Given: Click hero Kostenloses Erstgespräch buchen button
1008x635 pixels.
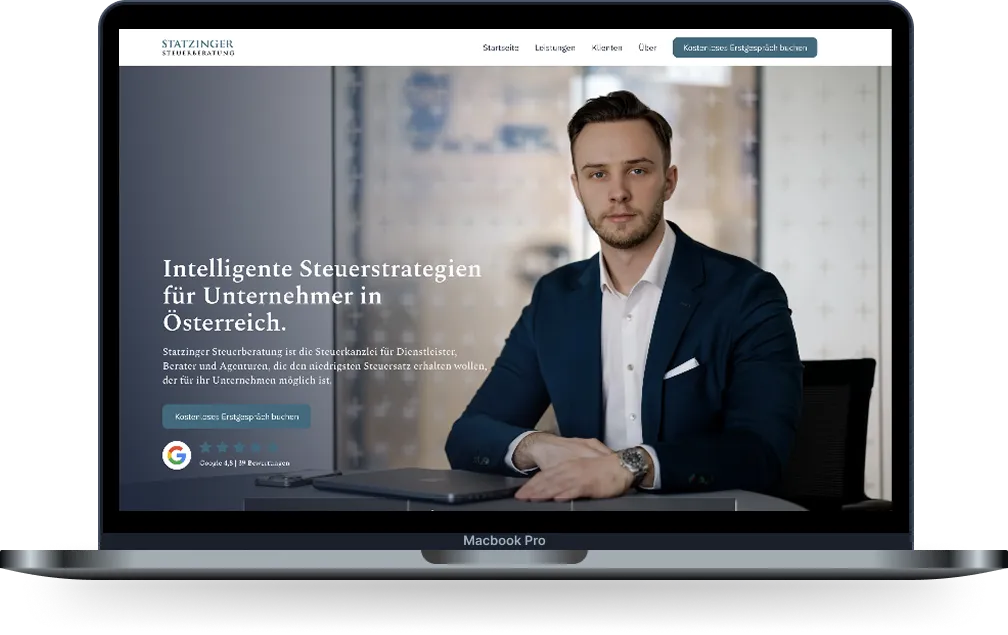Looking at the screenshot, I should 237,416.
